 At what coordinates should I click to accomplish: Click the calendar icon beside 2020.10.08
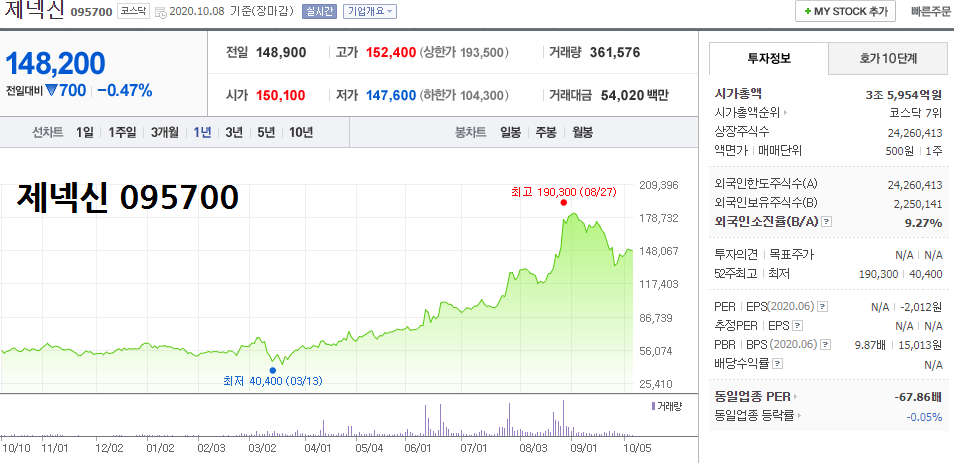161,12
